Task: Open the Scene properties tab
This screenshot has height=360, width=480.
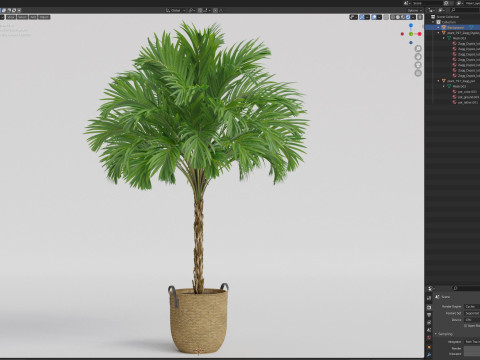Action: tap(429, 330)
